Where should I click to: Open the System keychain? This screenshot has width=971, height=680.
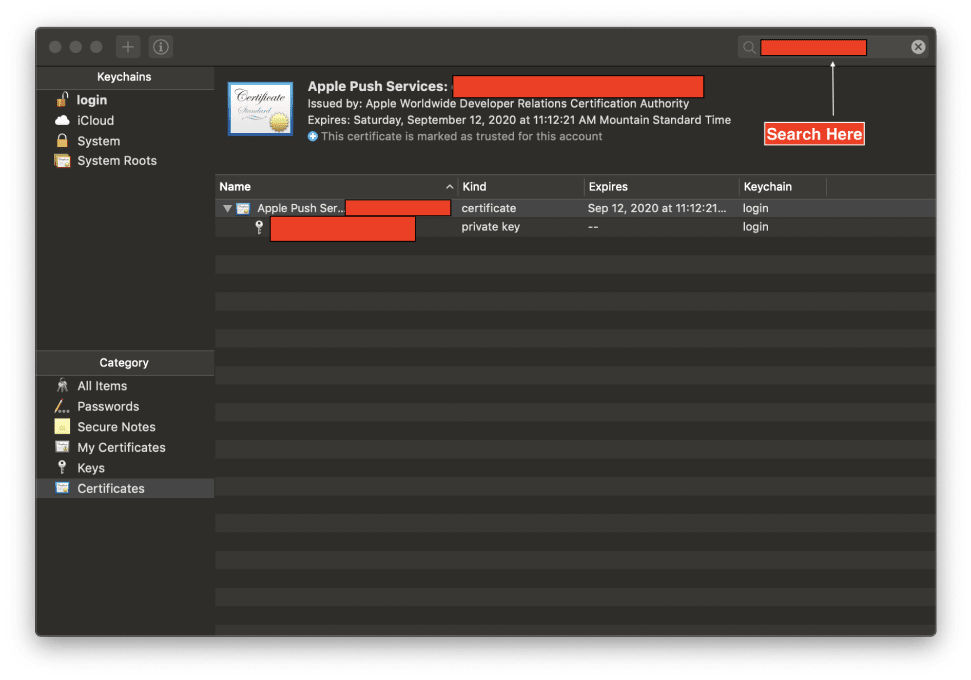click(98, 141)
